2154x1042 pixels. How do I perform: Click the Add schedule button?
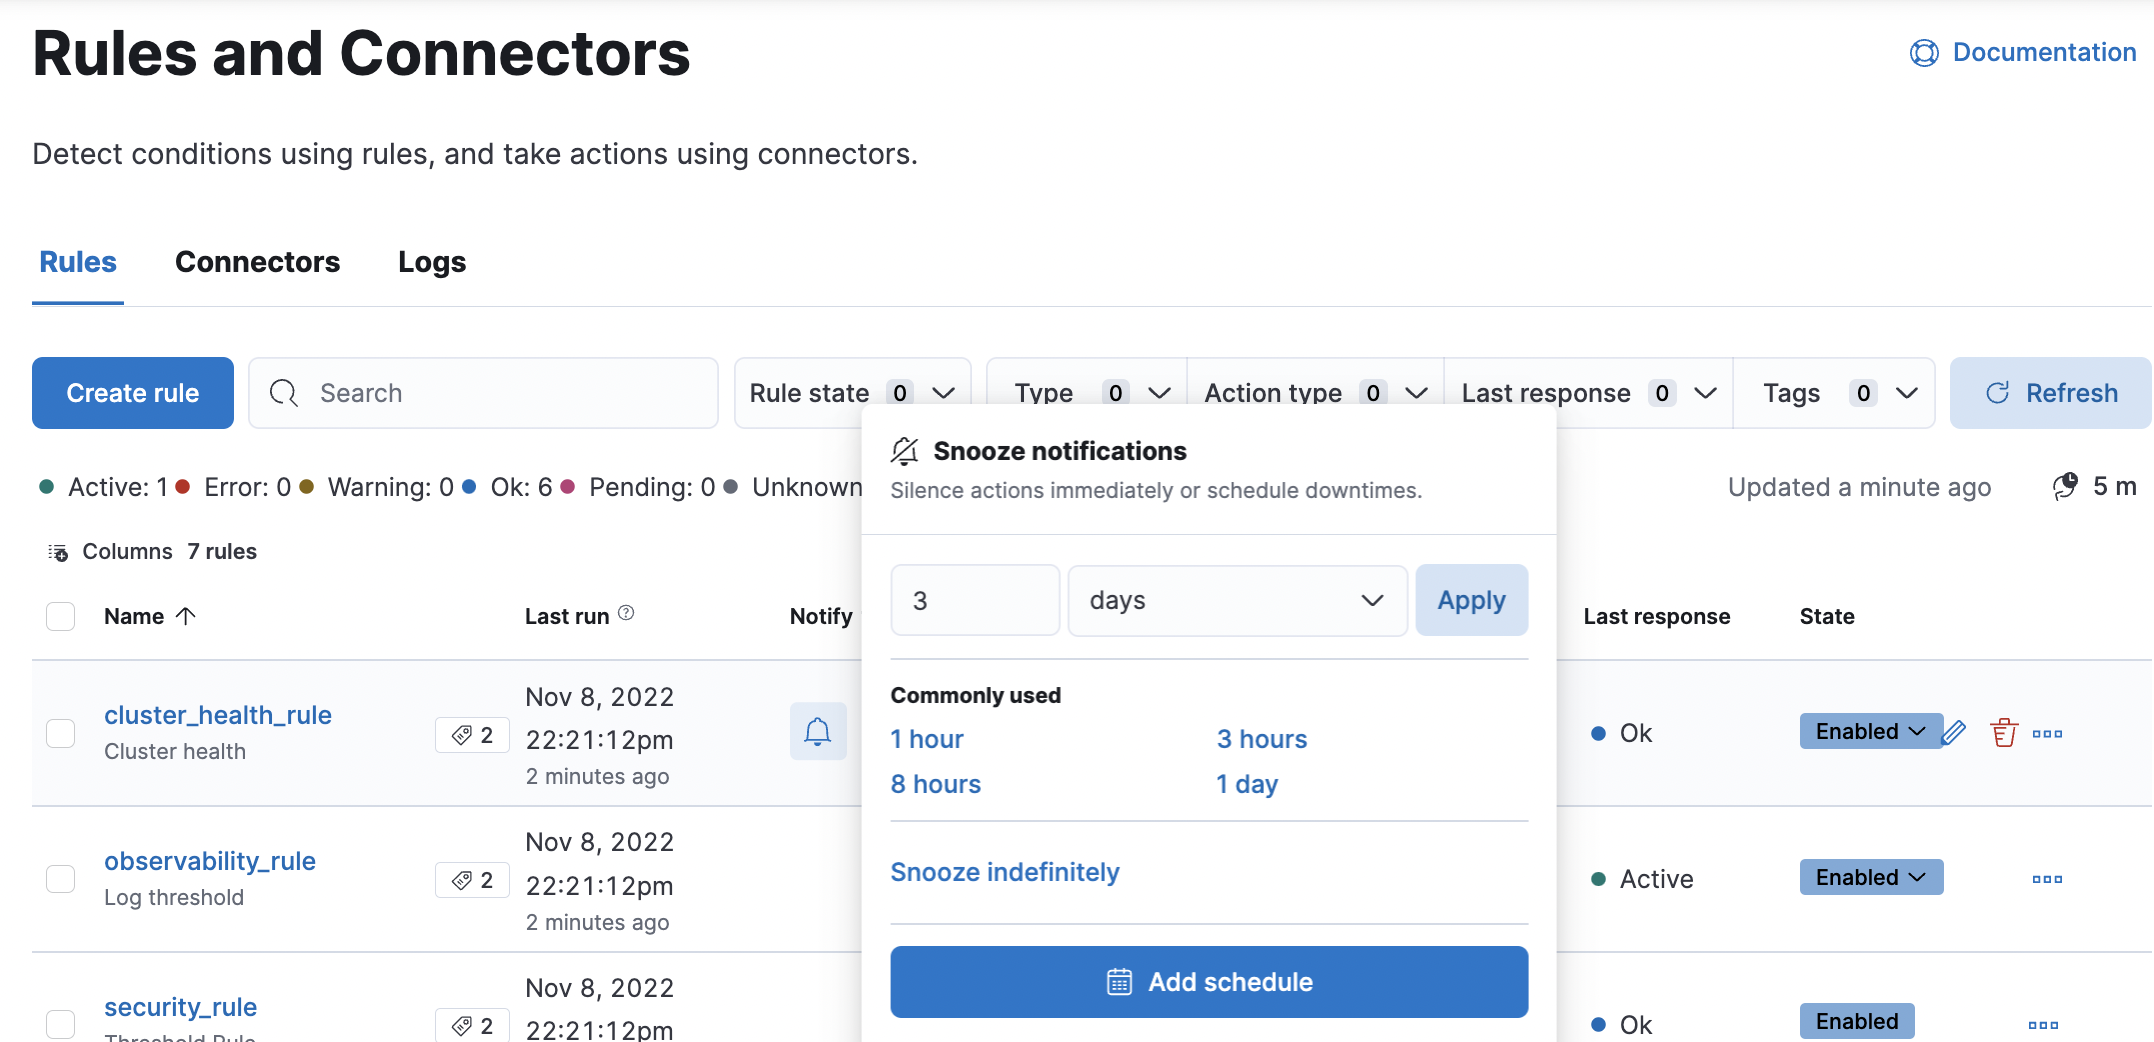click(1208, 982)
